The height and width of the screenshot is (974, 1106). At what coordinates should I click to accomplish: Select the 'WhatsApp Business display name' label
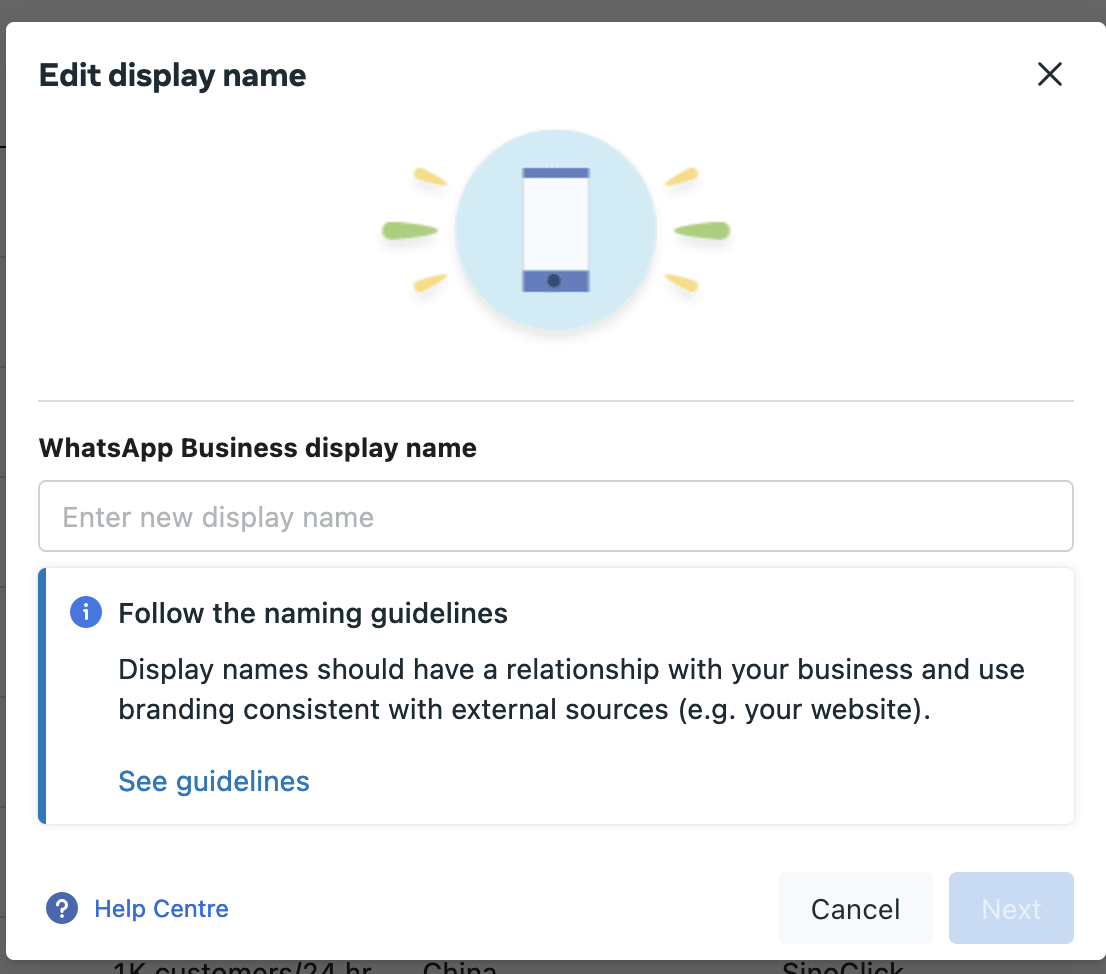(257, 448)
